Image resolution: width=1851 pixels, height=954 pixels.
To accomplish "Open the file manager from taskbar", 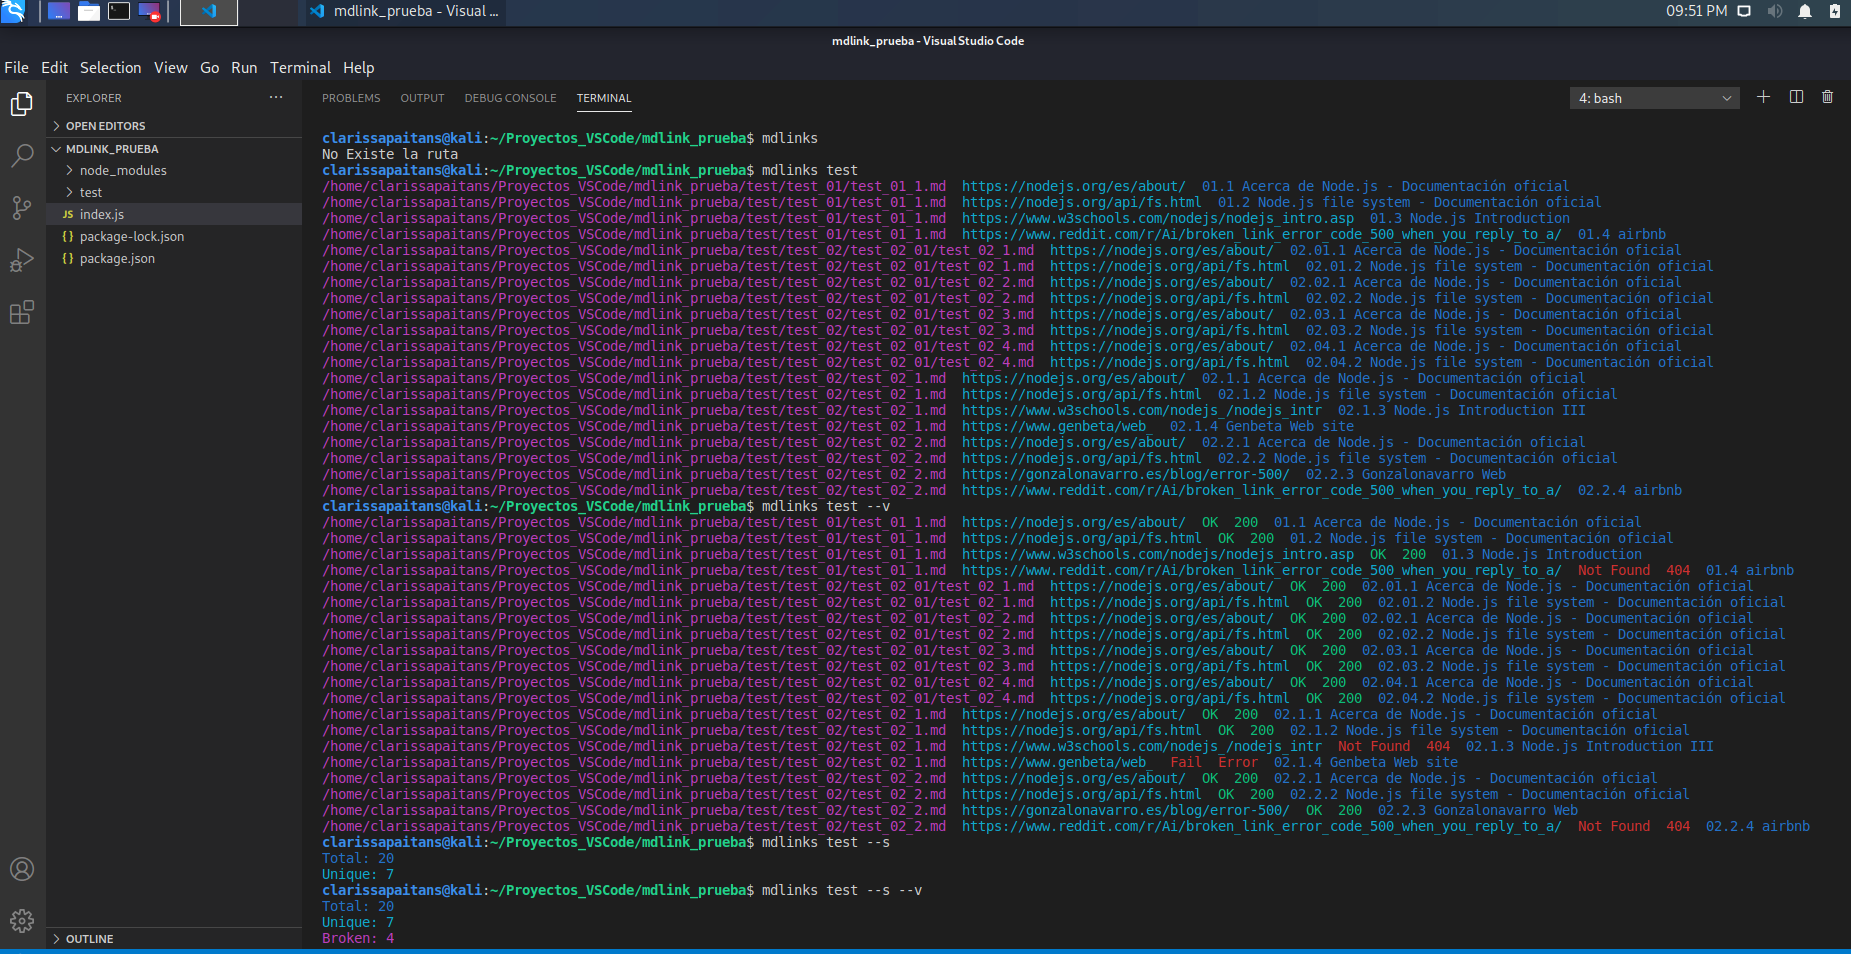I will click(x=89, y=12).
